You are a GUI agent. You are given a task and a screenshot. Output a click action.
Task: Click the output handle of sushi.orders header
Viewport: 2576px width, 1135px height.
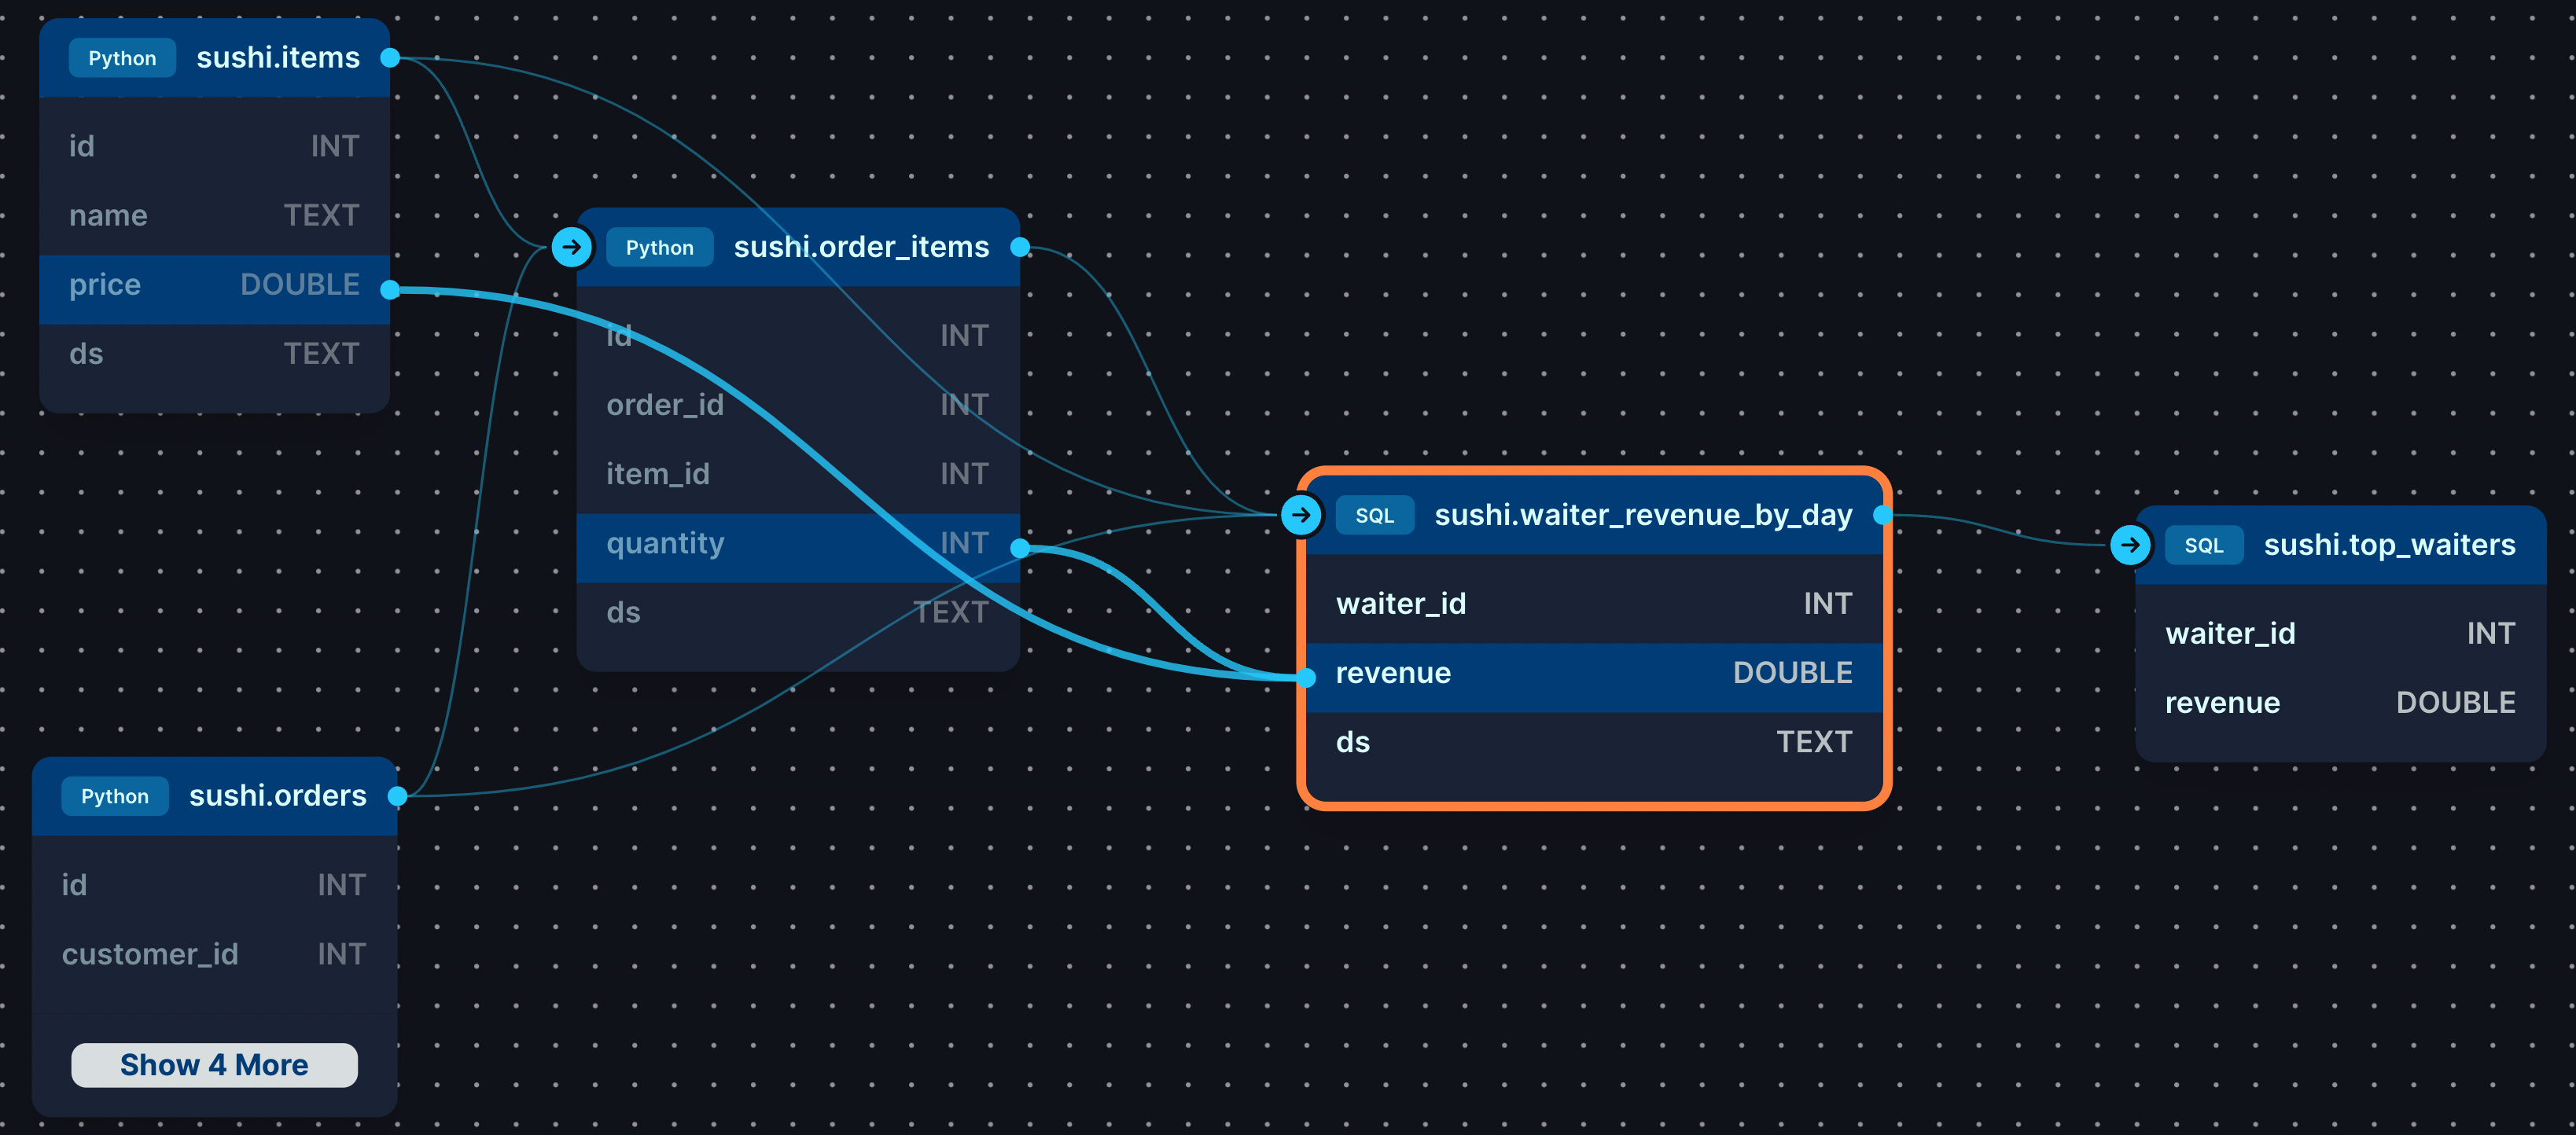click(x=397, y=796)
